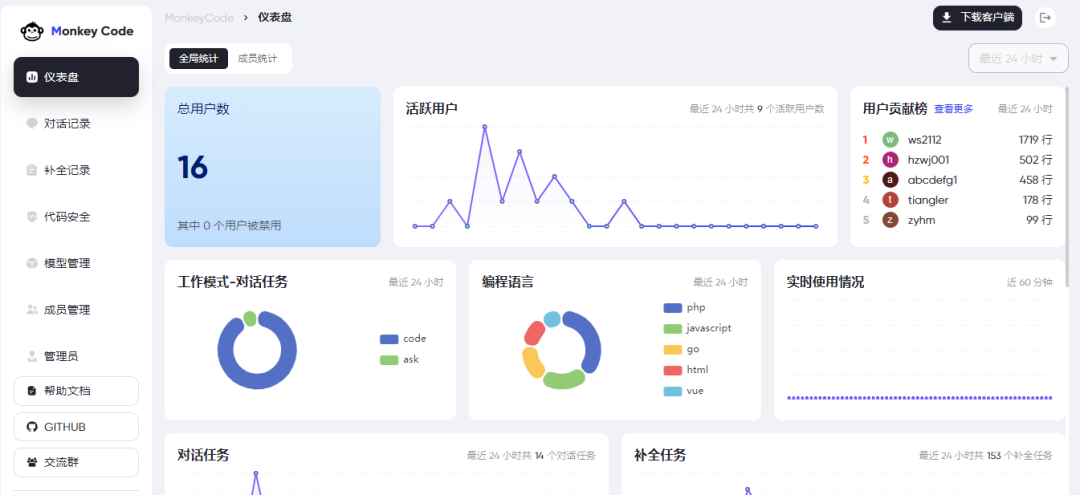Open 补全记录 in the sidebar
This screenshot has height=495, width=1080.
[x=76, y=170]
